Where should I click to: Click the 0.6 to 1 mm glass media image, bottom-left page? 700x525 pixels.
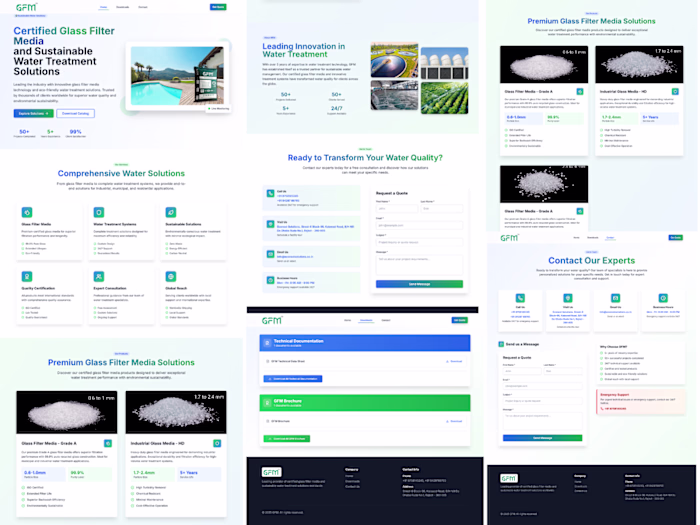67,412
